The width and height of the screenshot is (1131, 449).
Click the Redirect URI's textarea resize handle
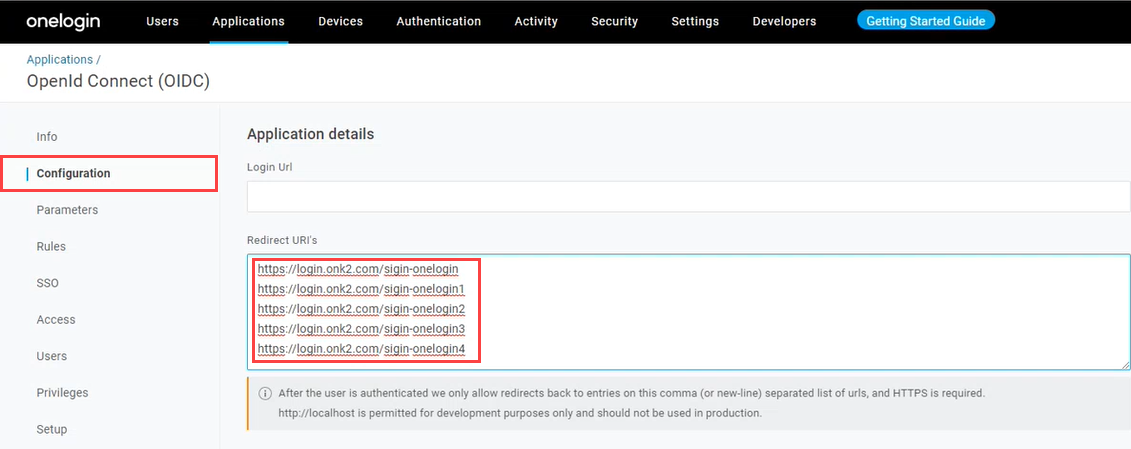tap(1125, 365)
